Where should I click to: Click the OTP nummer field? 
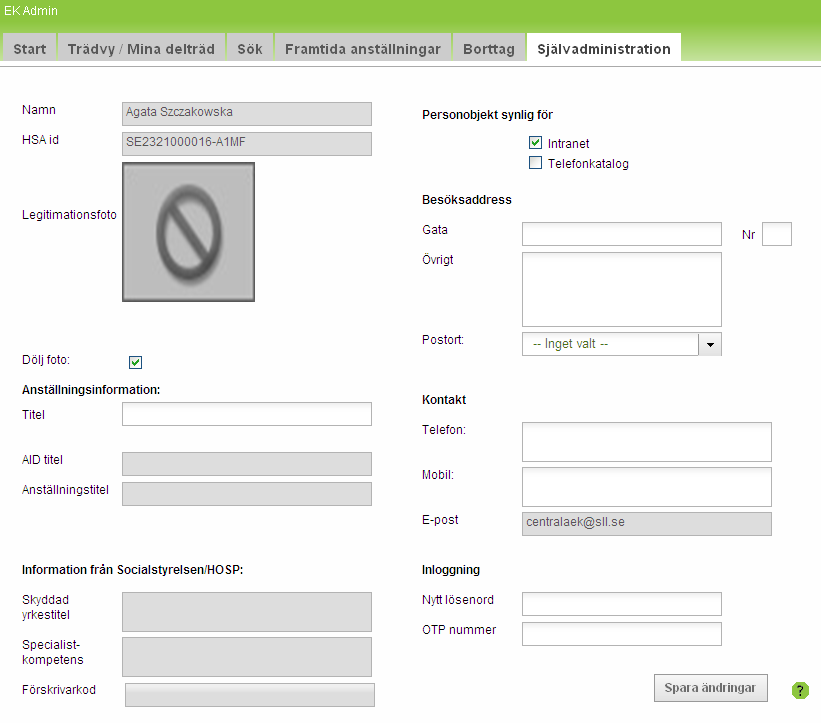coord(622,634)
